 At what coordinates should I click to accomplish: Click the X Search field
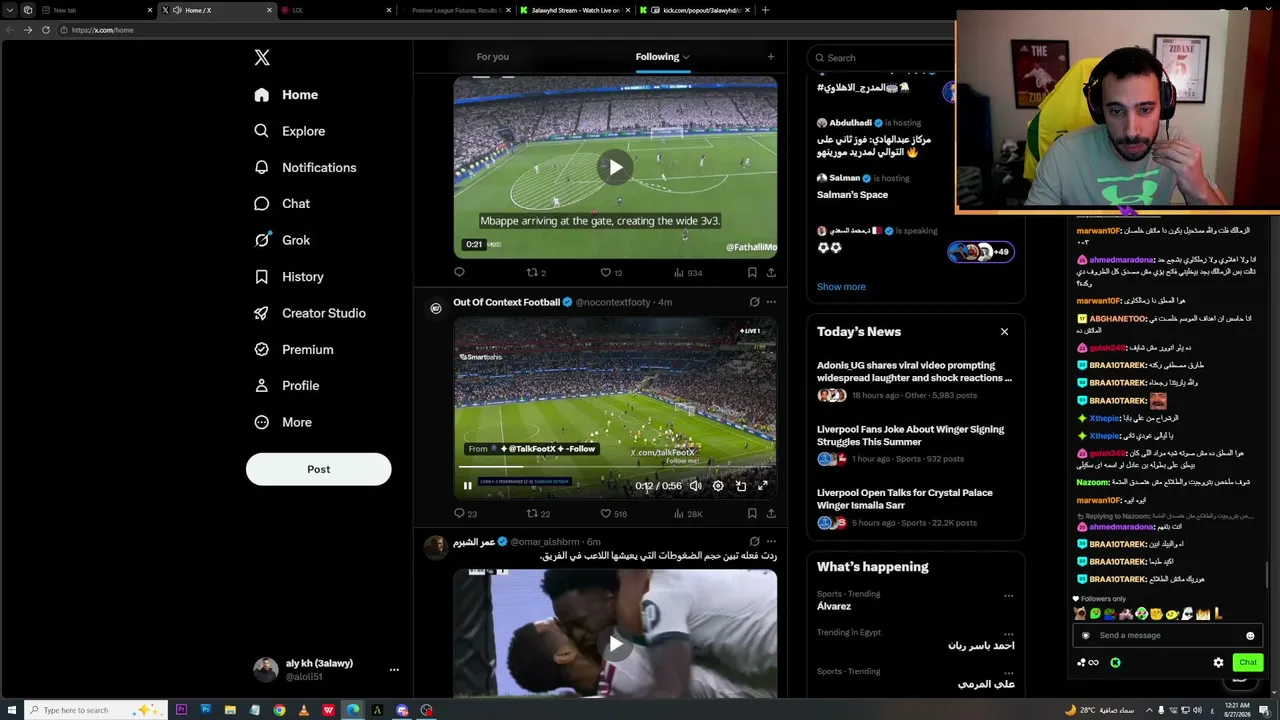[x=880, y=58]
